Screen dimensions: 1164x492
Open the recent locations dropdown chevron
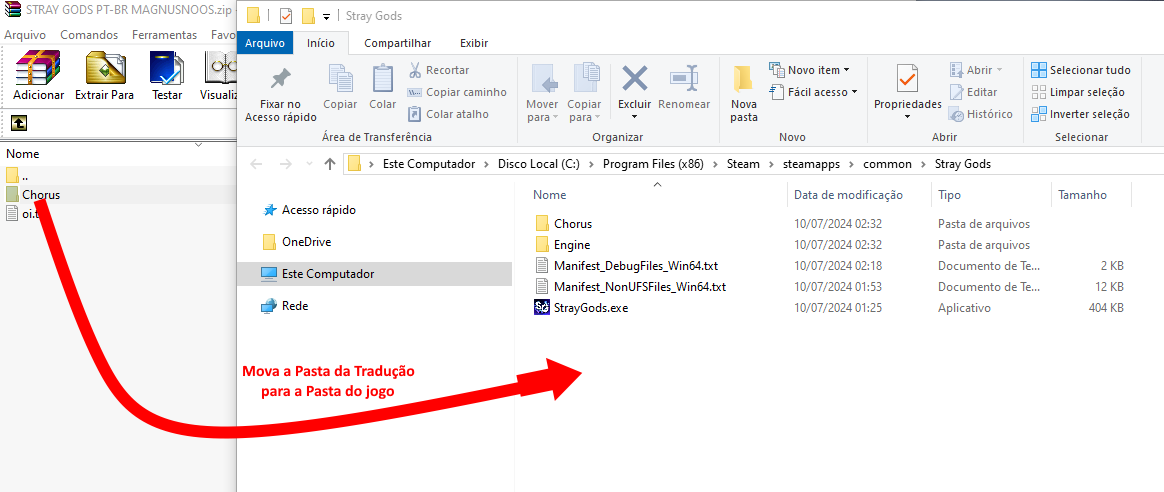(310, 165)
